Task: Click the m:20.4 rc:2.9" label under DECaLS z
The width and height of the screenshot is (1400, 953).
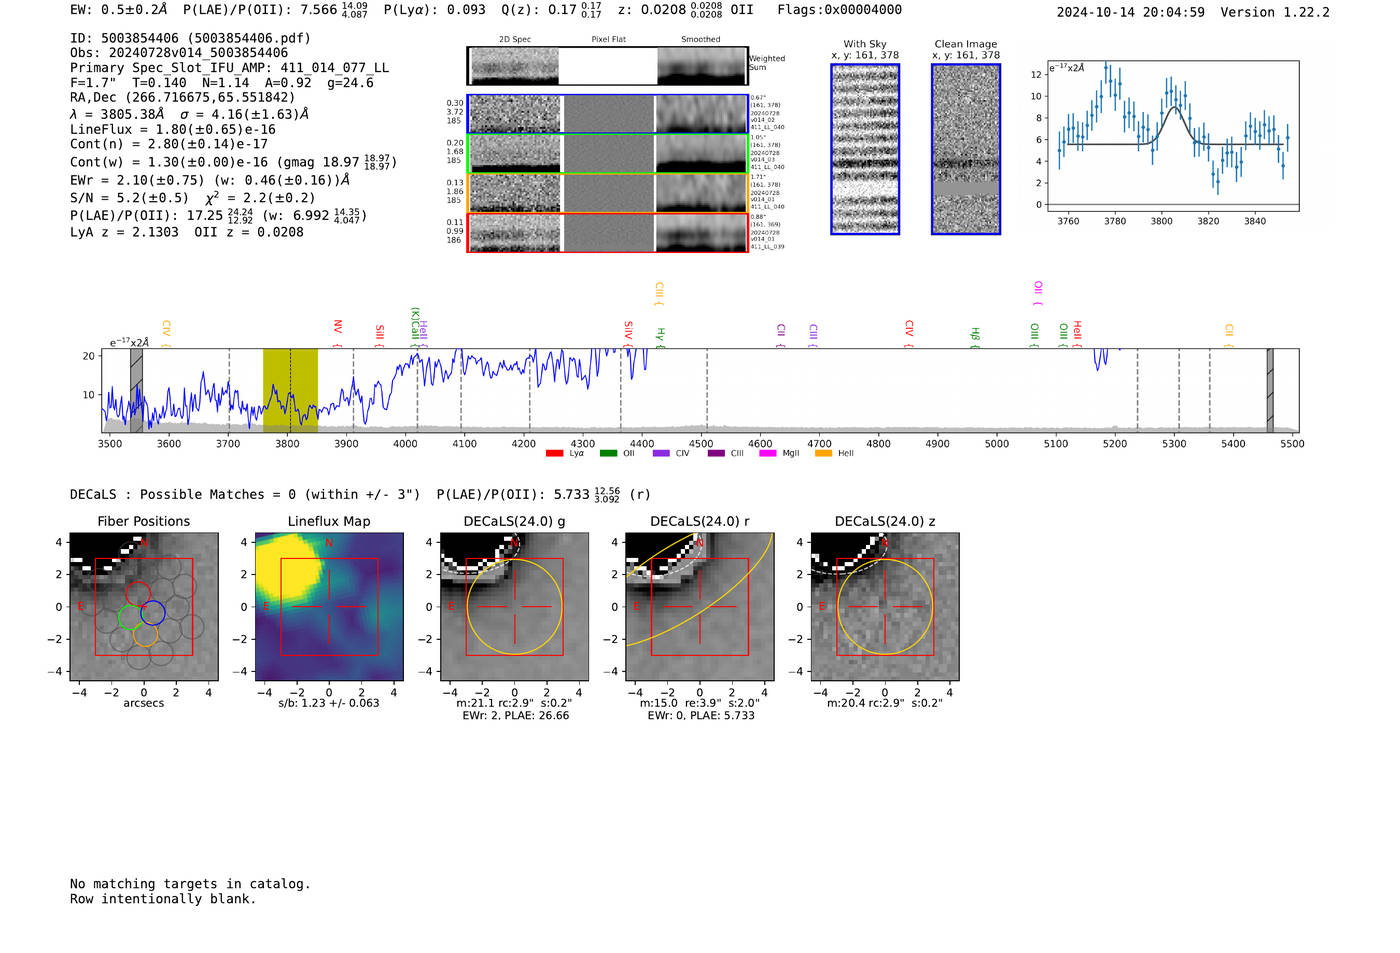Action: coord(885,703)
